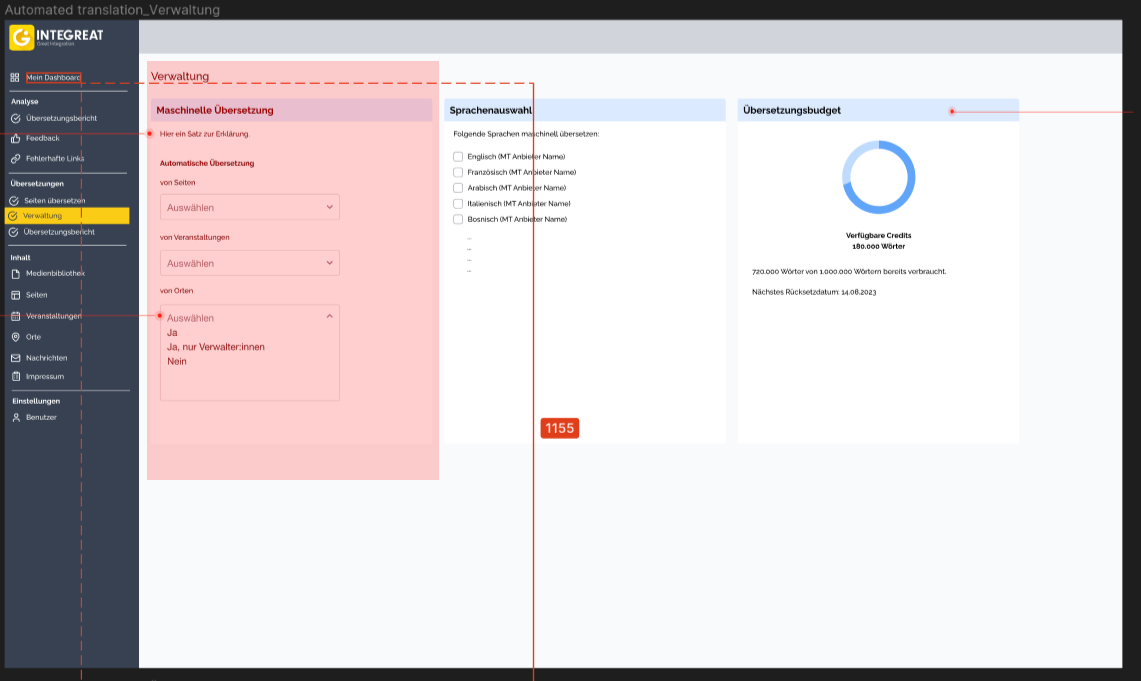
Task: Open Übersetzungsbericht under Übersetzungen
Action: click(59, 232)
